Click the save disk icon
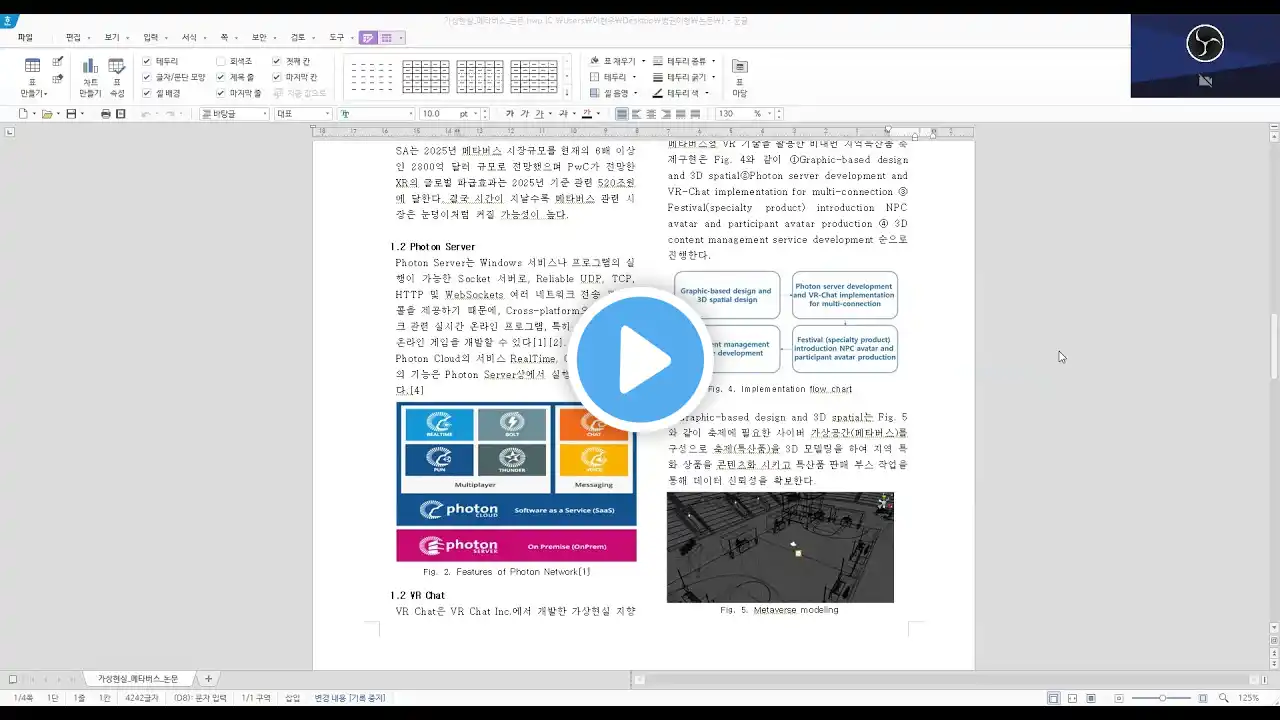 tap(71, 114)
